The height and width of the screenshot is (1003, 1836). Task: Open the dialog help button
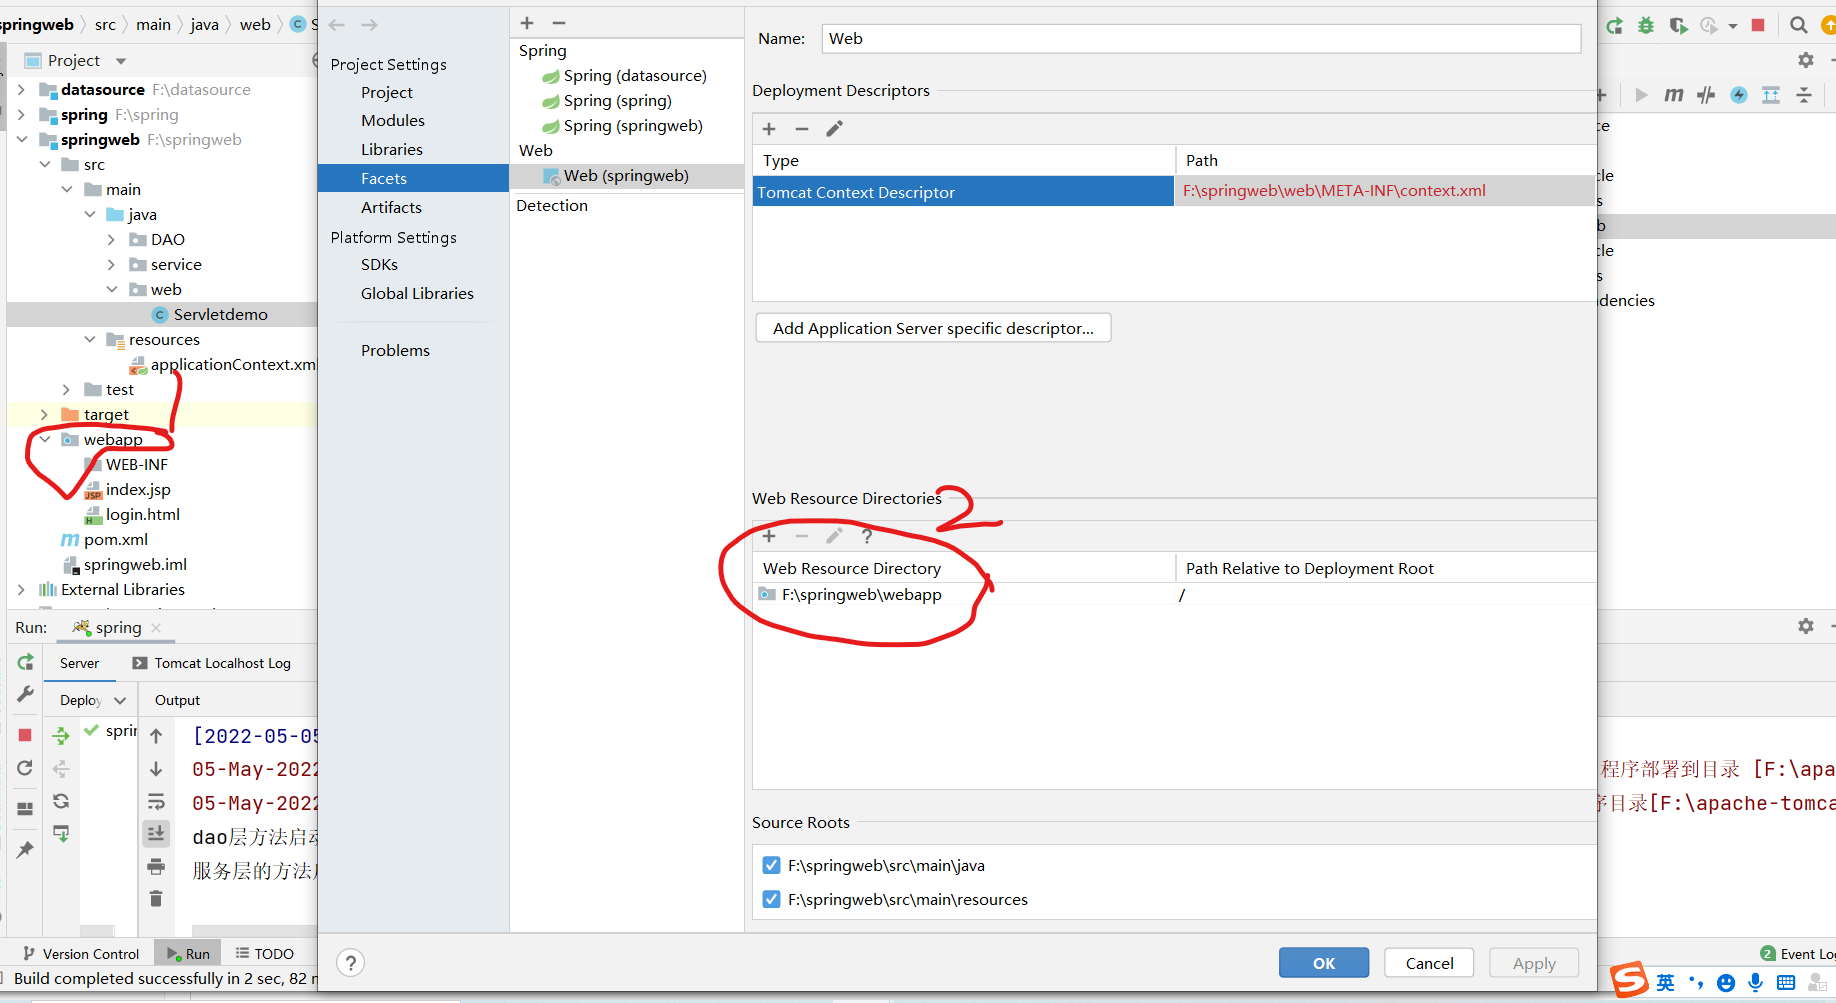pos(350,963)
